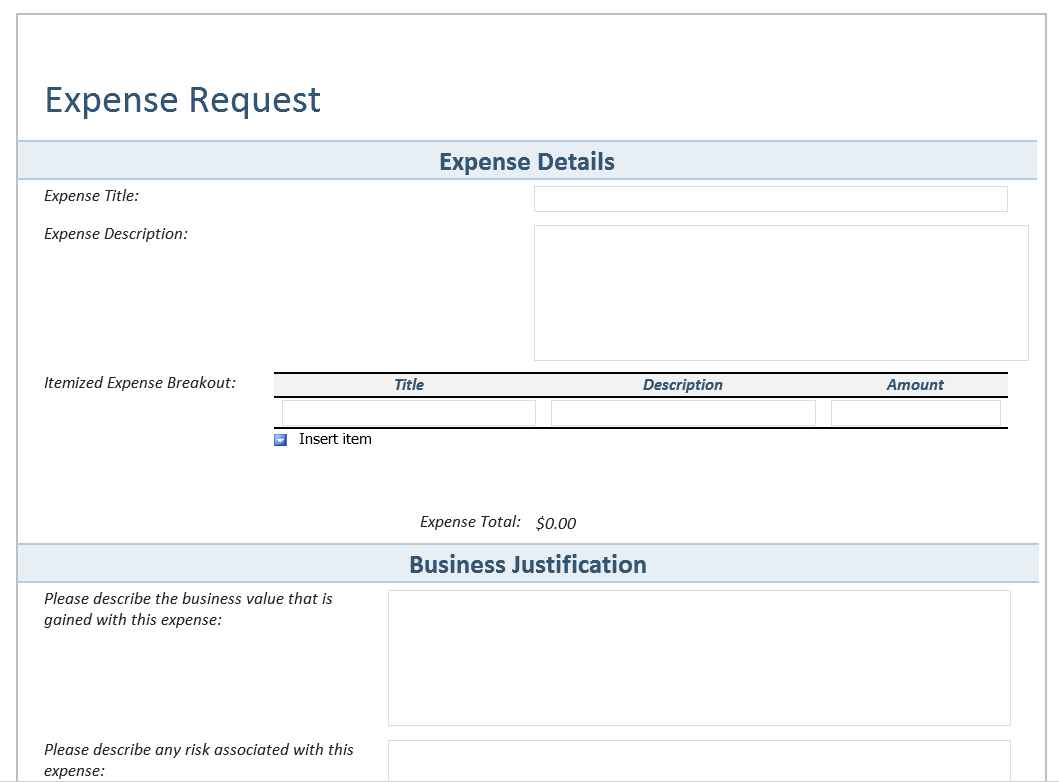
Task: Click the Title column header
Action: pos(408,385)
